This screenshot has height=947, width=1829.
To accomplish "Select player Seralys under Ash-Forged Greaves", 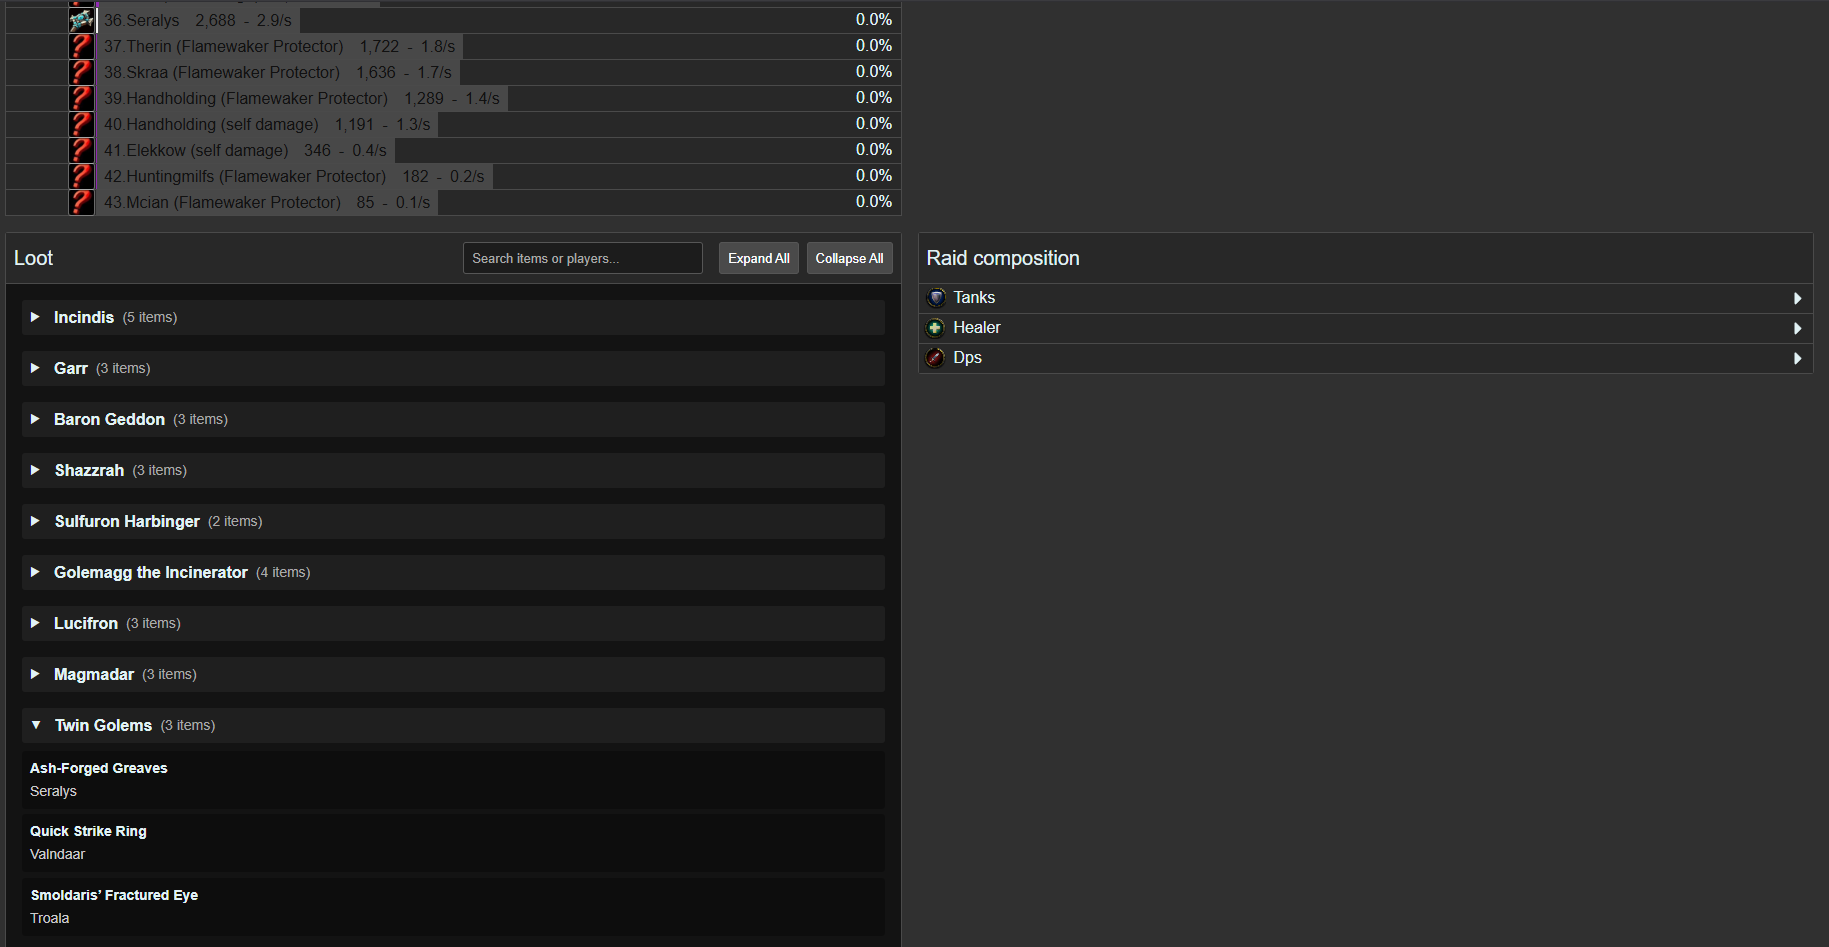I will tap(53, 791).
